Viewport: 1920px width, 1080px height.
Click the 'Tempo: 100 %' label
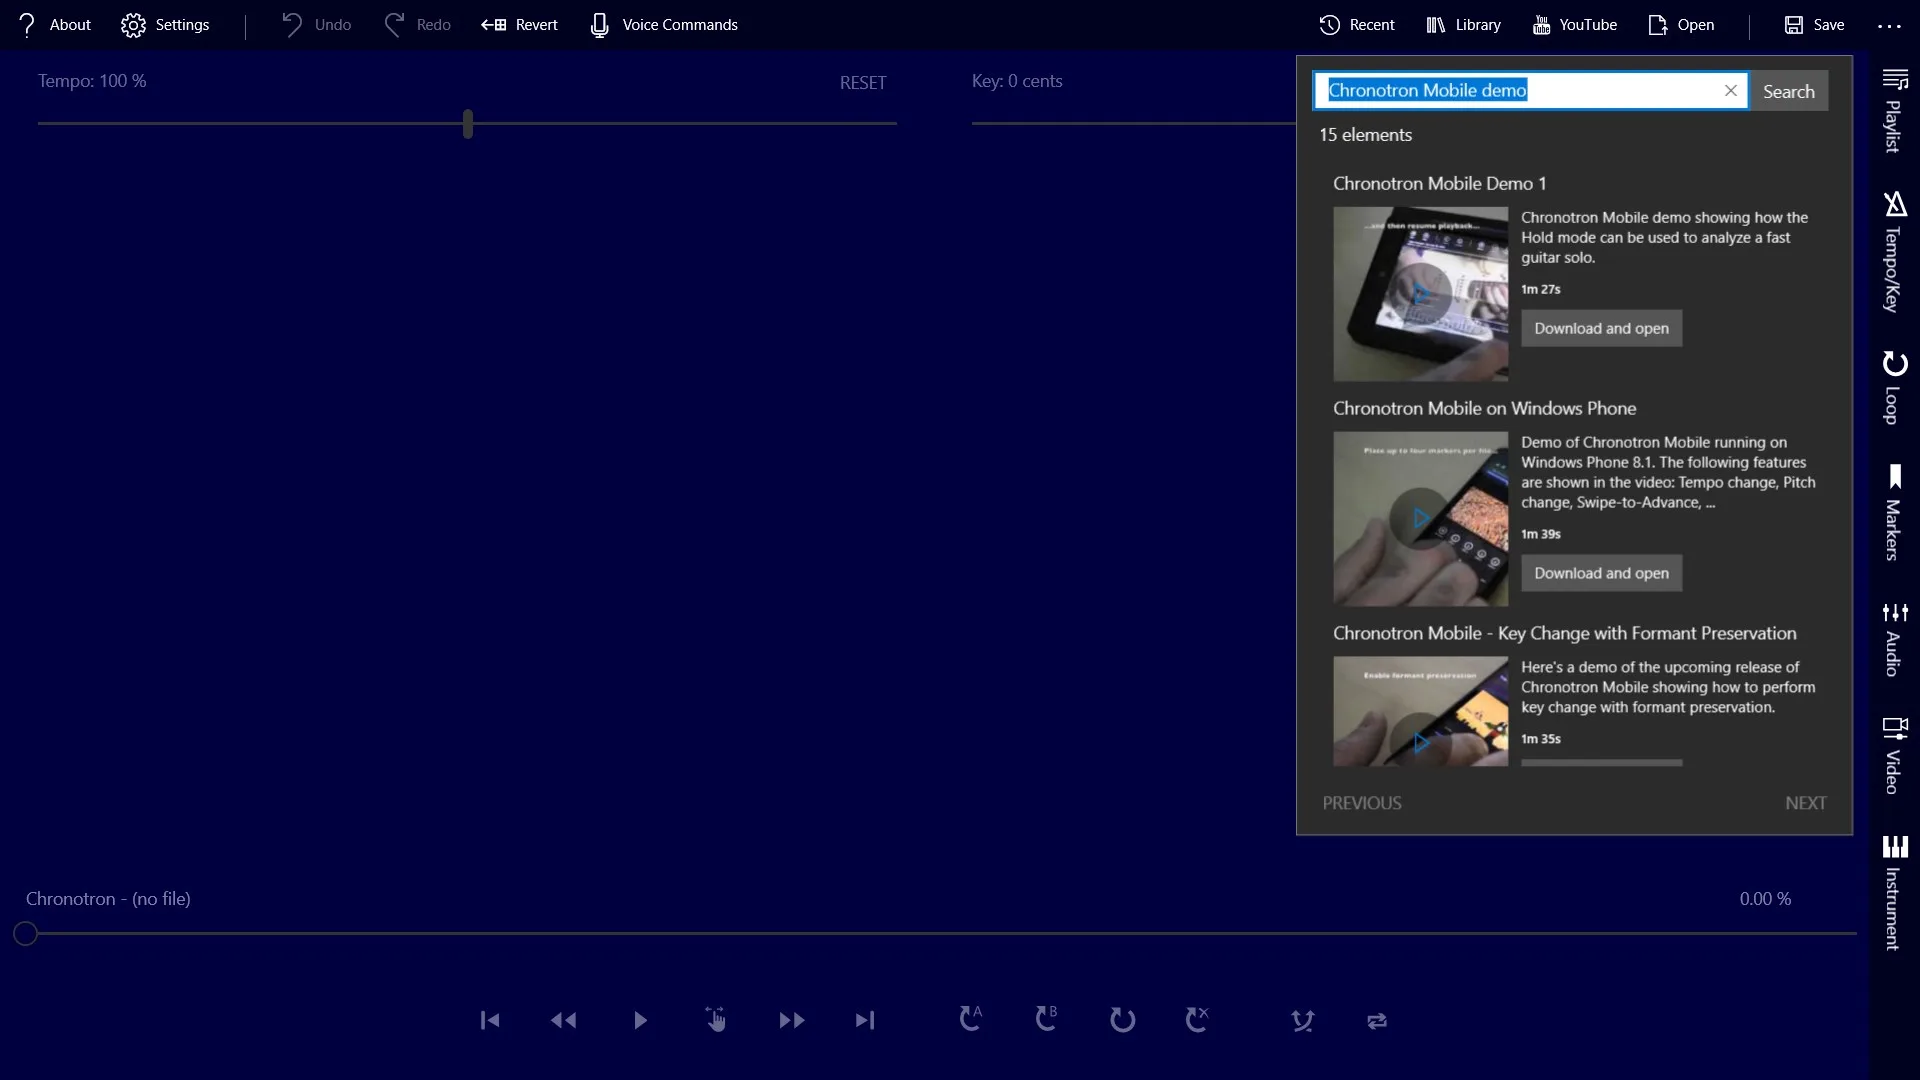coord(92,81)
